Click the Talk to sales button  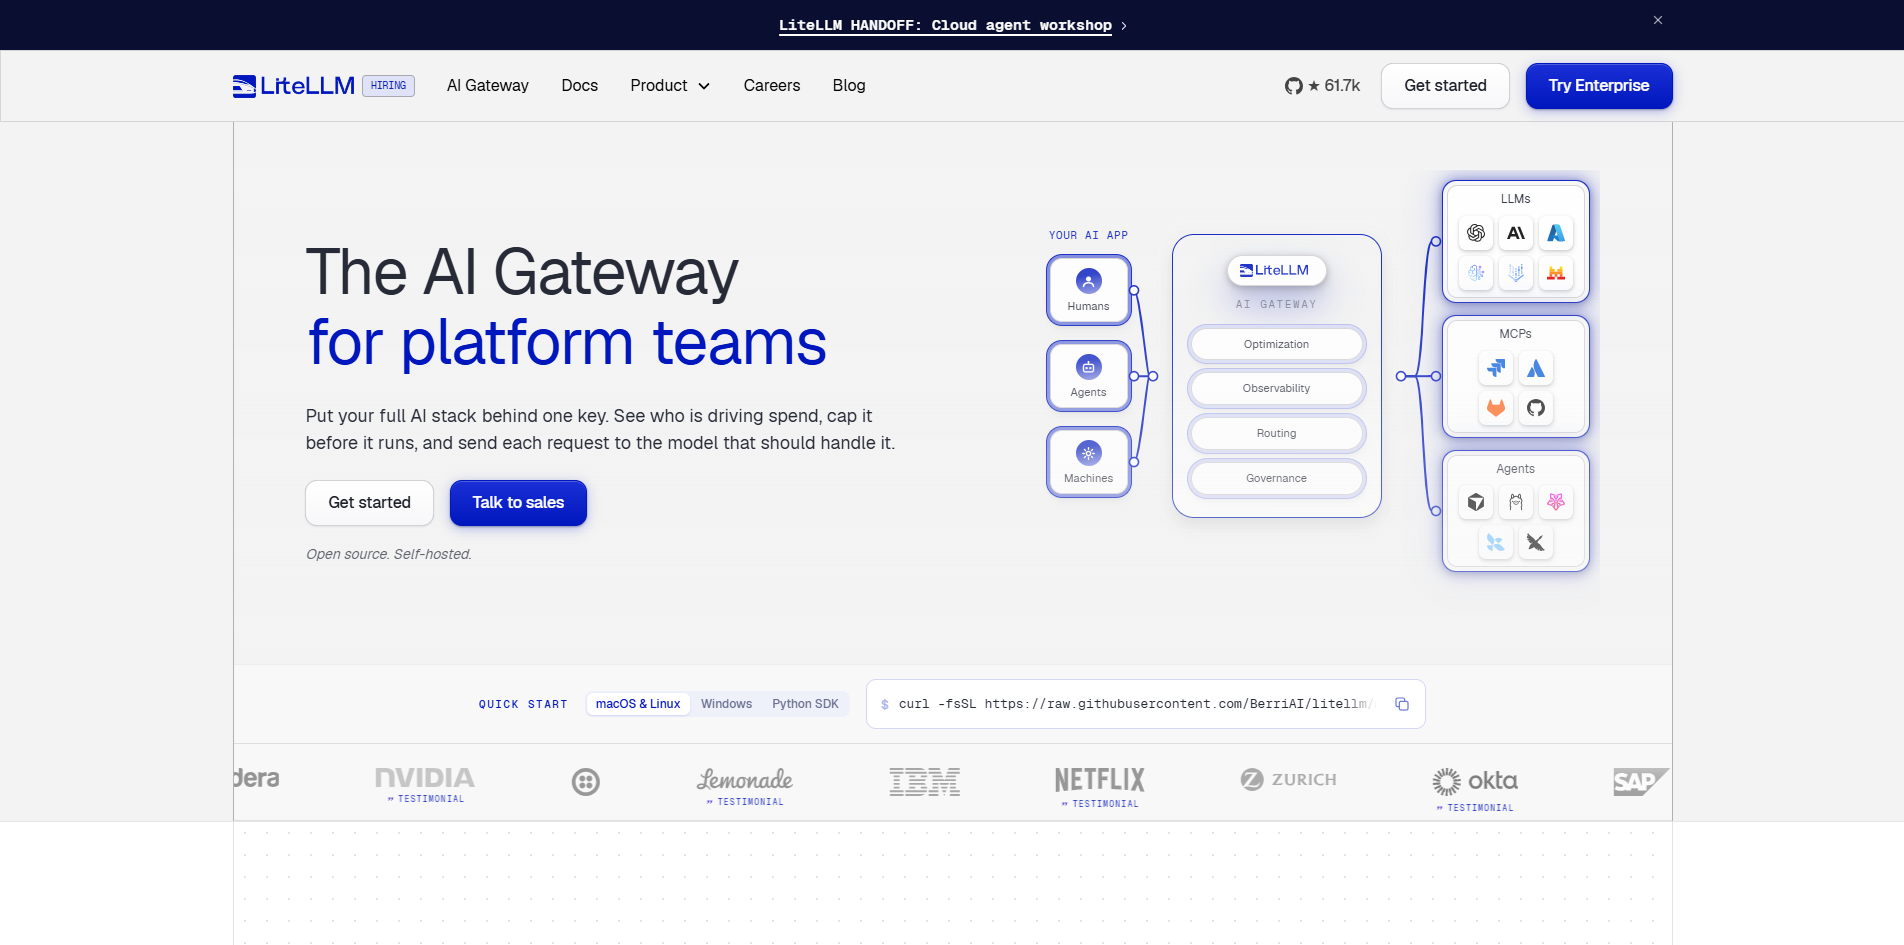[518, 503]
